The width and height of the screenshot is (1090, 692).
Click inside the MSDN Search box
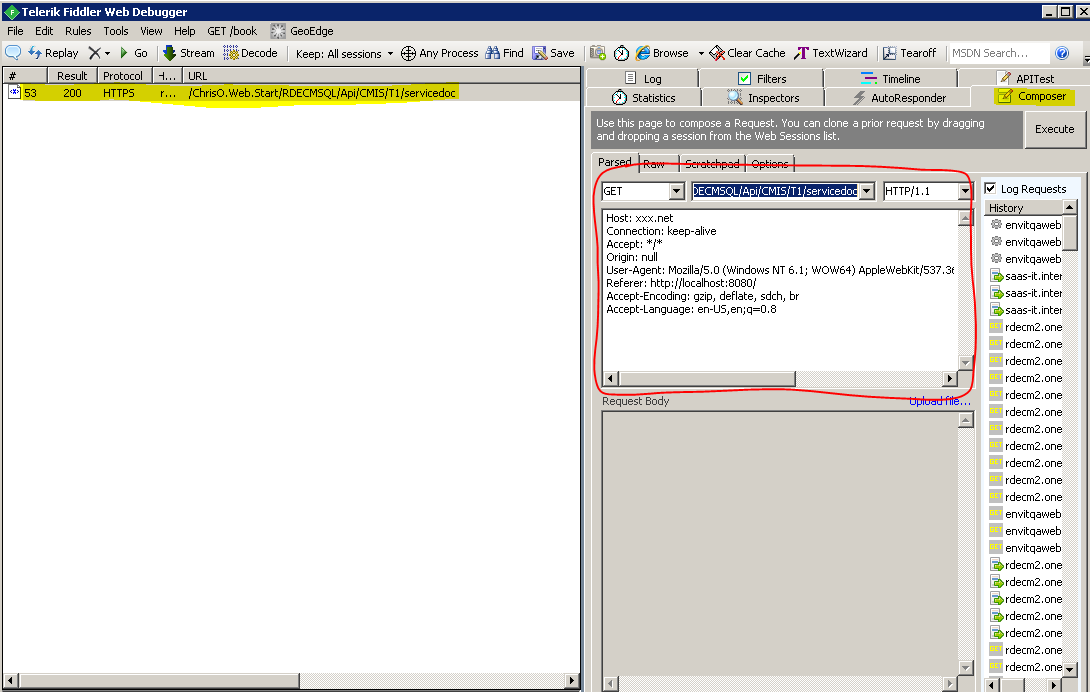coord(998,53)
